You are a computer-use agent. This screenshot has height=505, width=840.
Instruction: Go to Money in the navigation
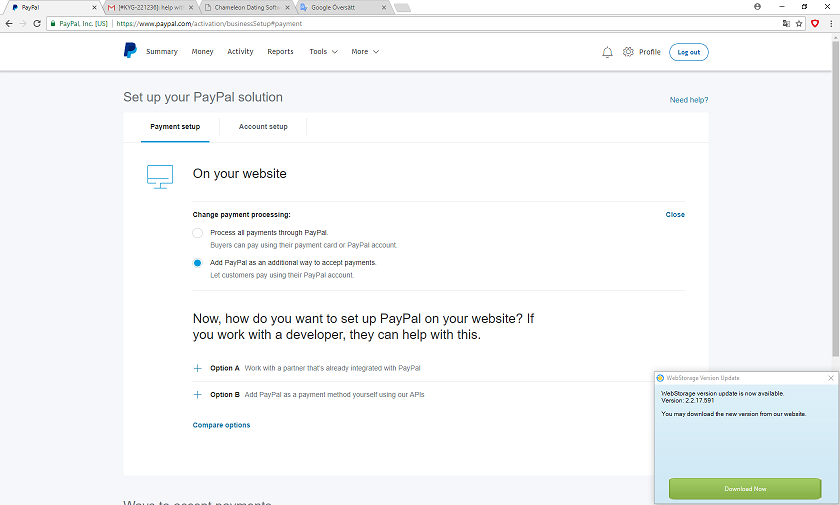(202, 51)
